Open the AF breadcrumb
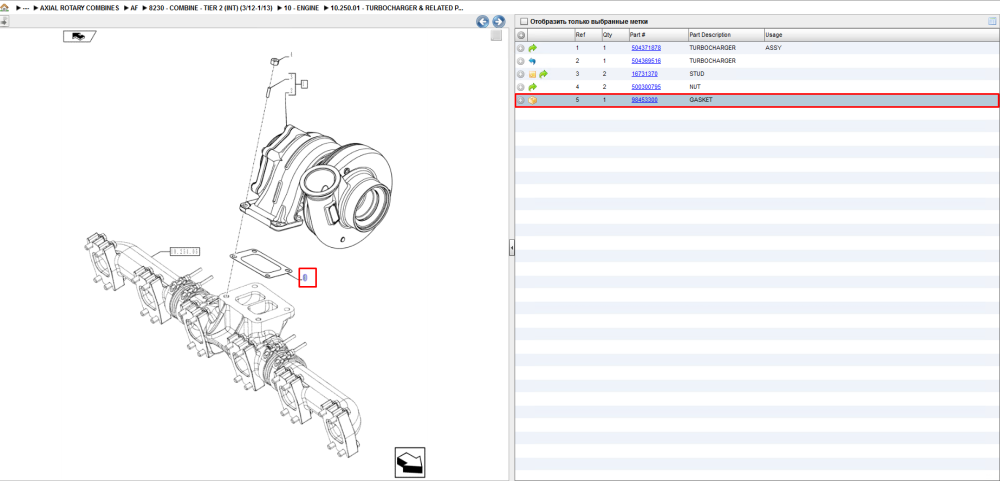 click(134, 8)
